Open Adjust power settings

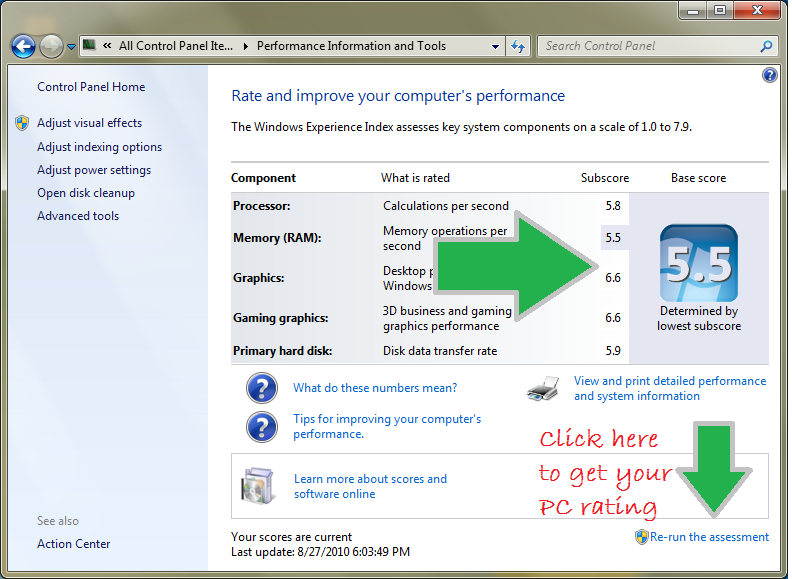[x=94, y=170]
